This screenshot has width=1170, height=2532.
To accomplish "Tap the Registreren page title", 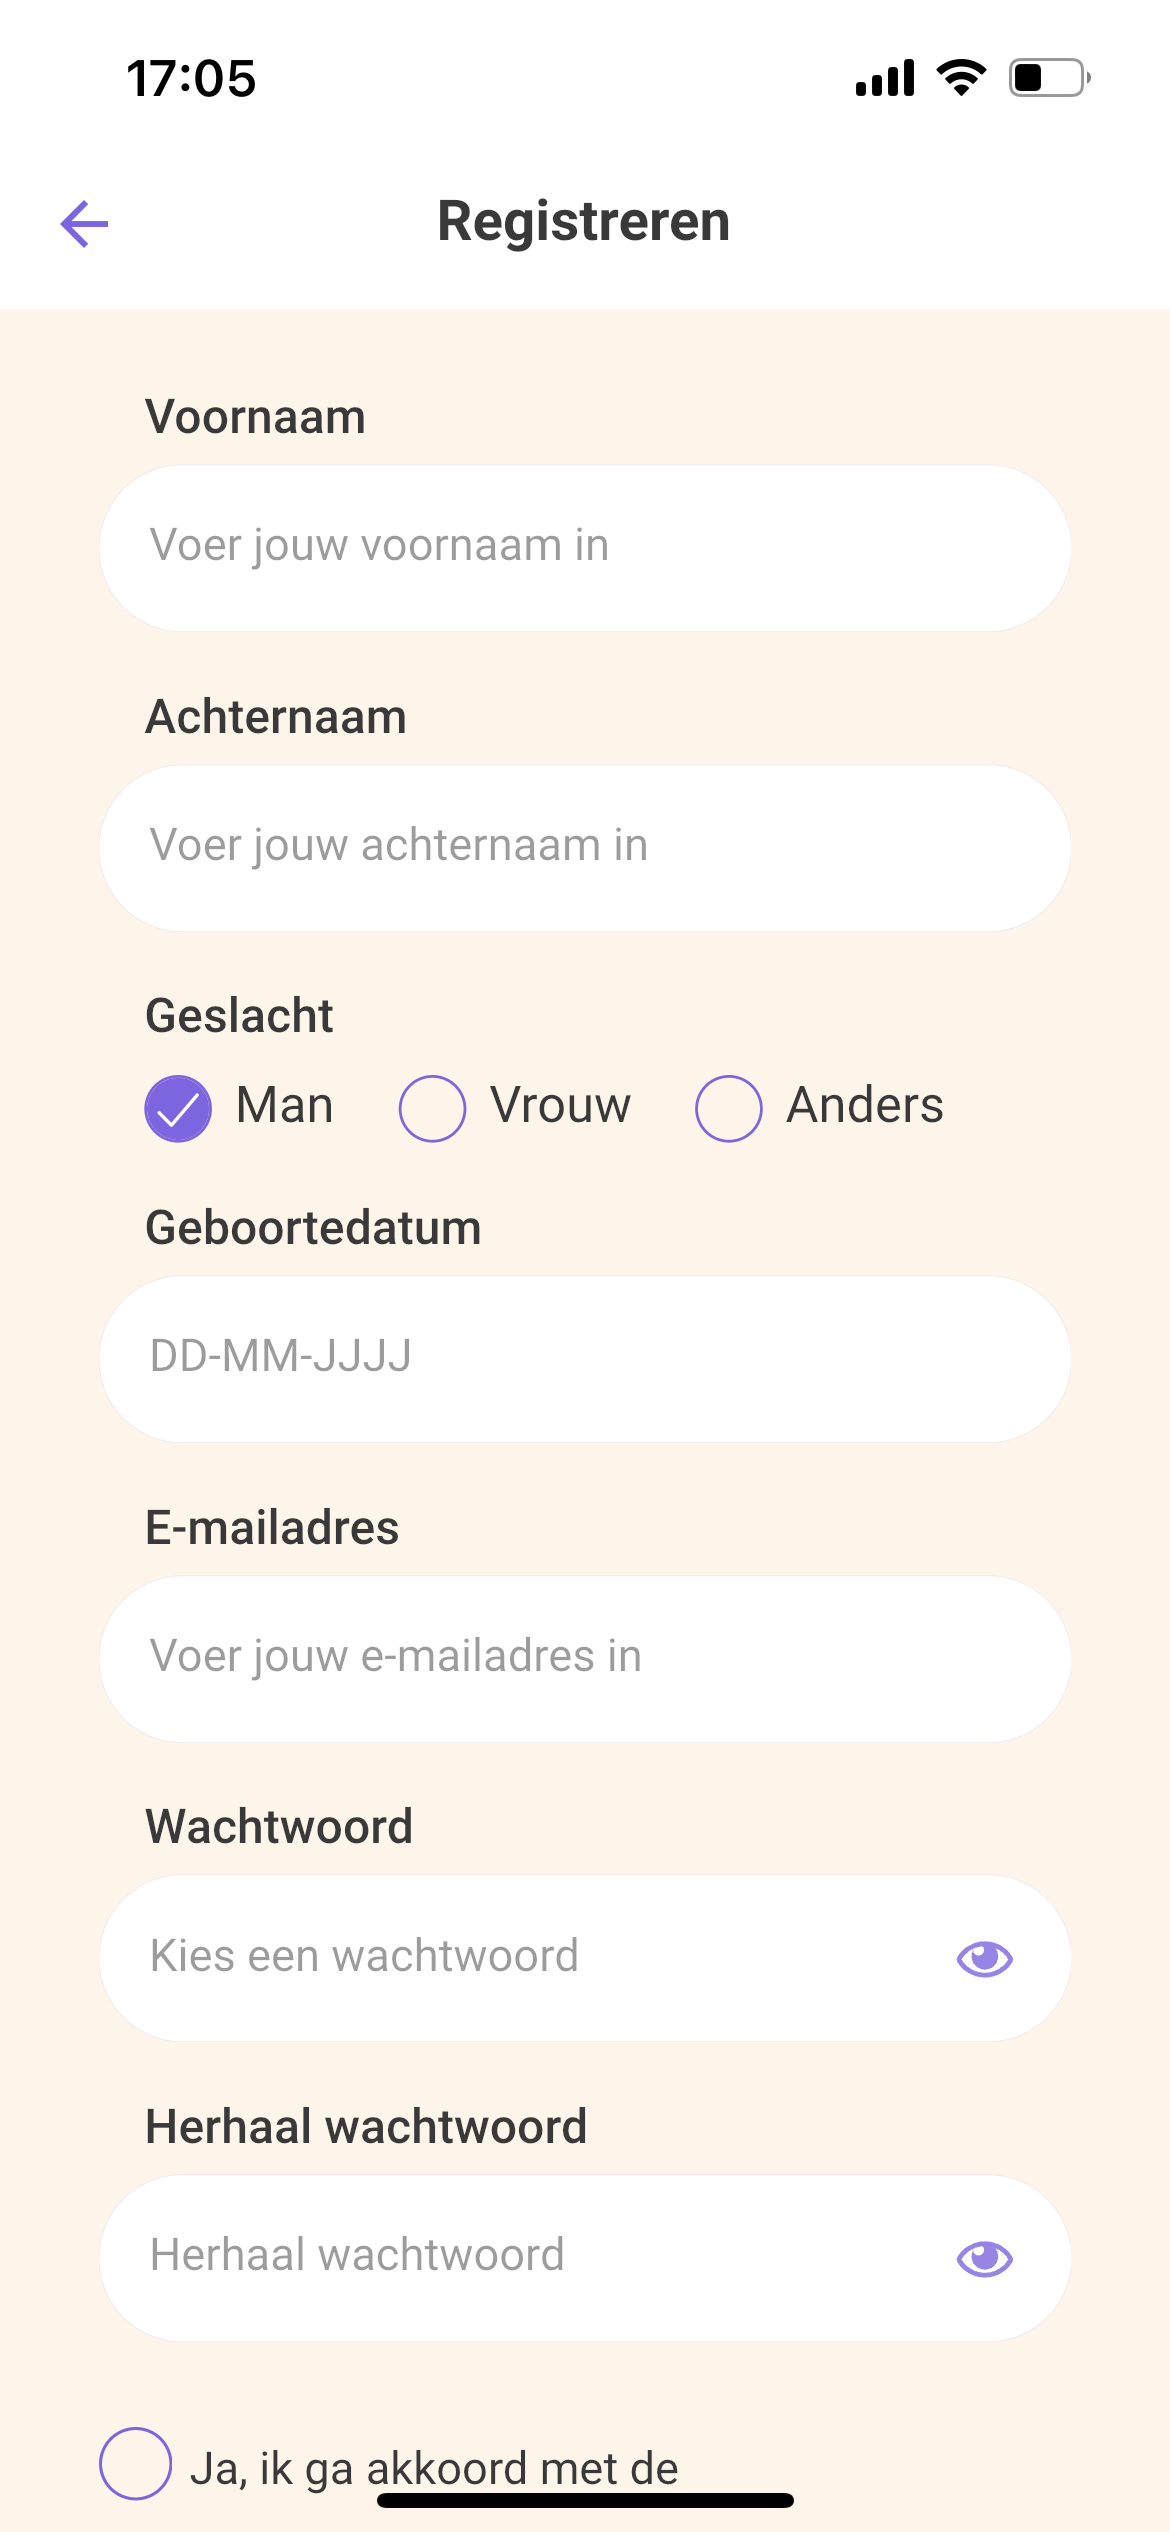I will (584, 221).
